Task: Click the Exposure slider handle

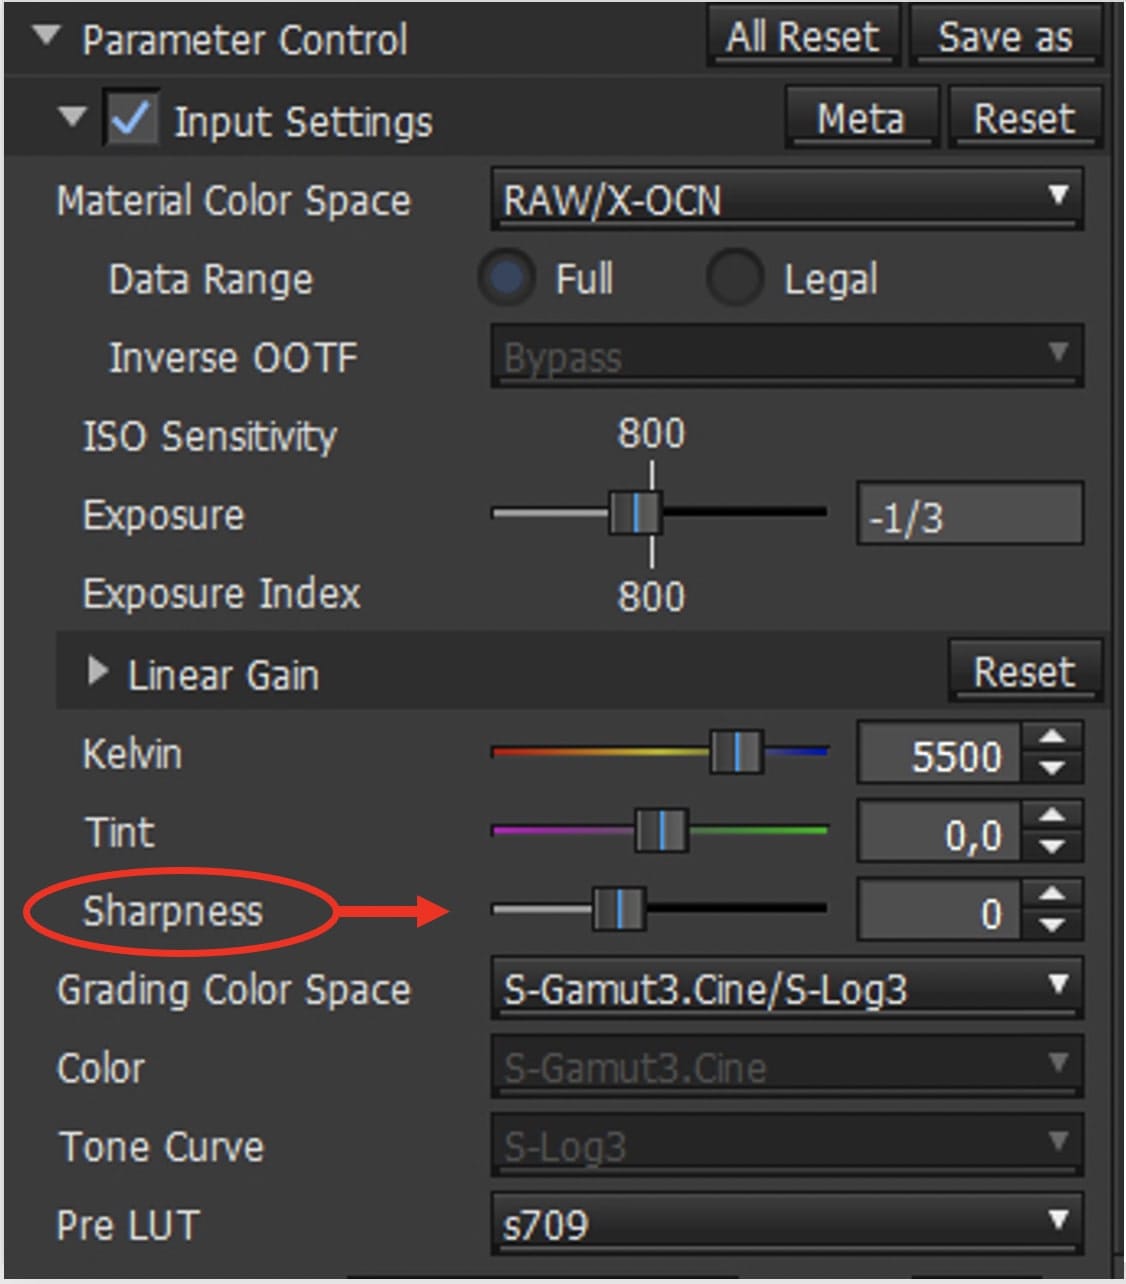Action: point(635,513)
